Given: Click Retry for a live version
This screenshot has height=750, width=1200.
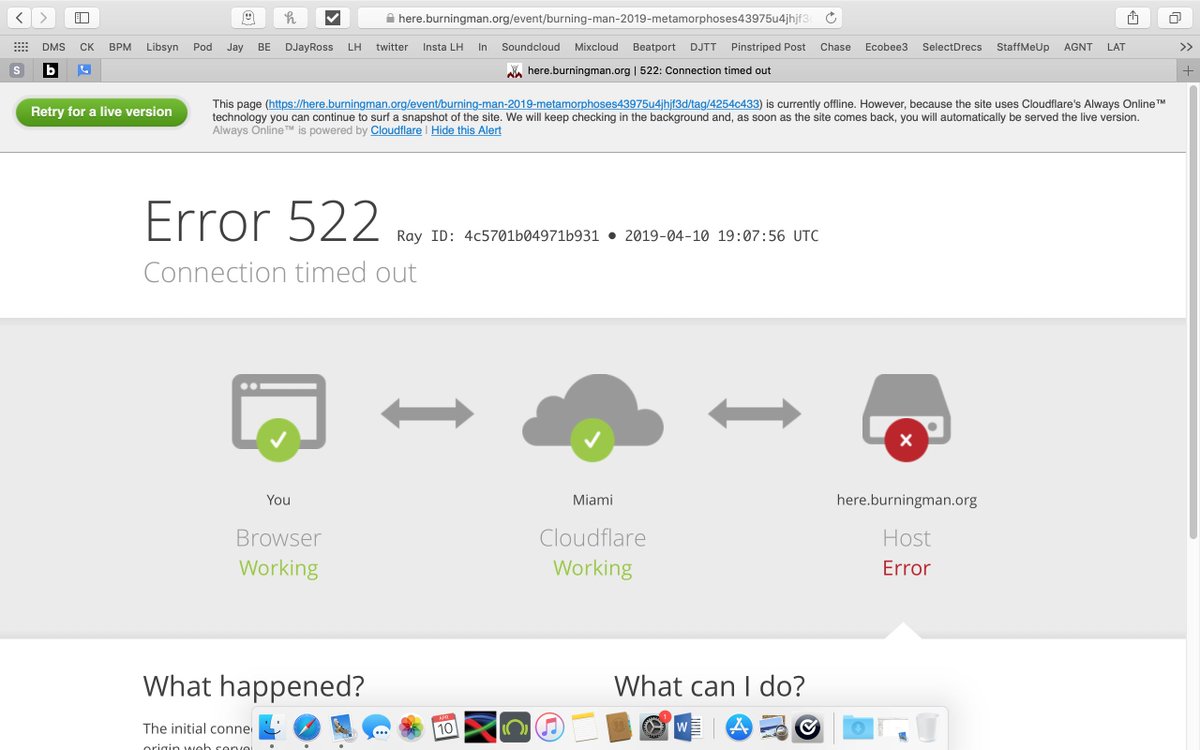Looking at the screenshot, I should (101, 112).
